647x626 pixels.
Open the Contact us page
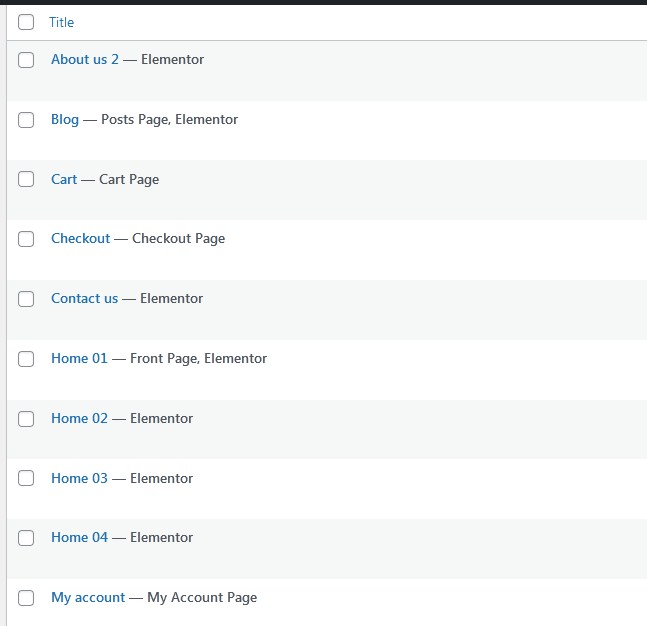pyautogui.click(x=84, y=299)
